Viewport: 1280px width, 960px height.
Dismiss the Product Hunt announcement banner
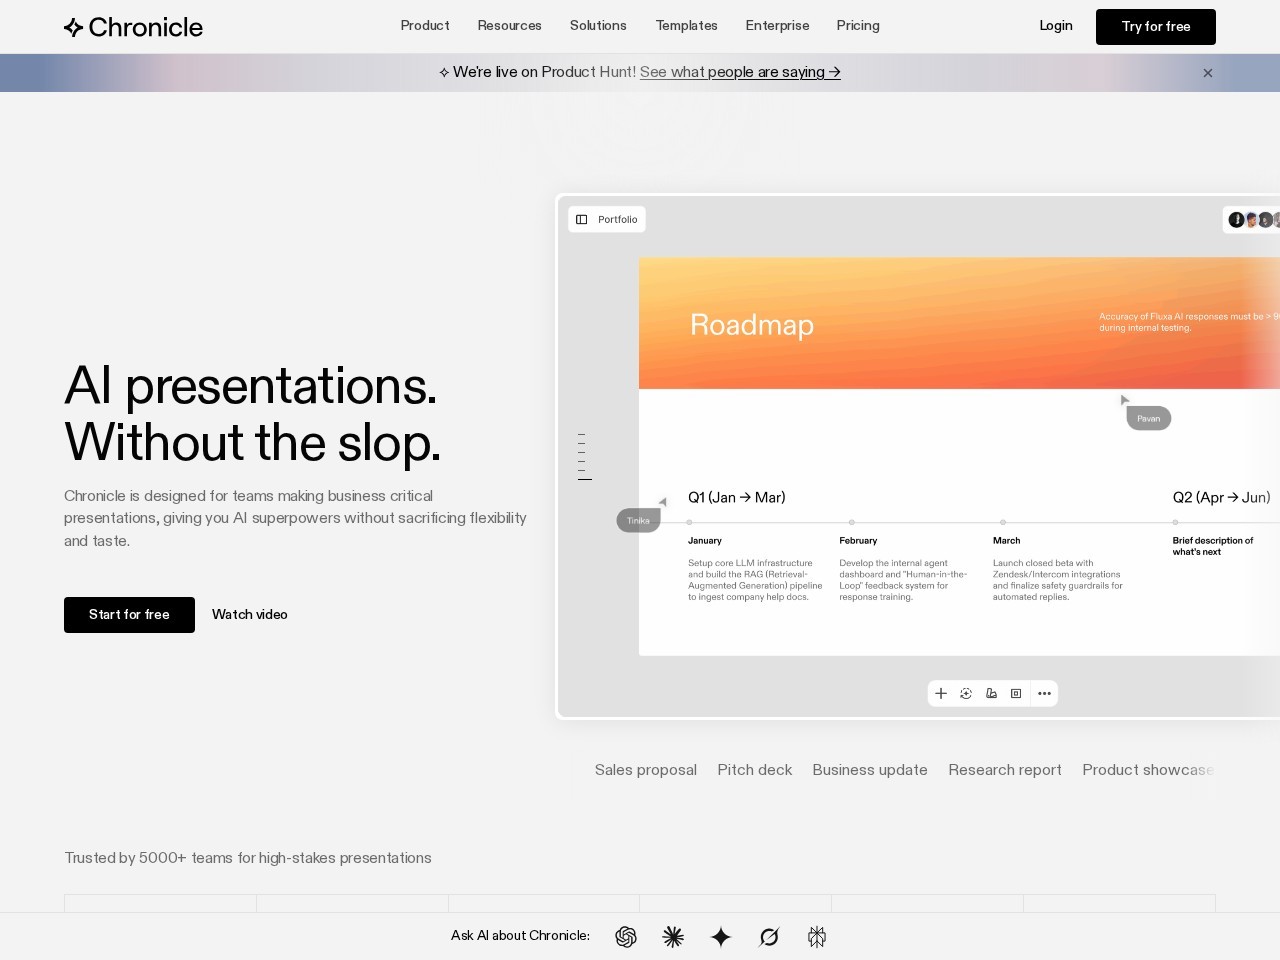click(1208, 73)
